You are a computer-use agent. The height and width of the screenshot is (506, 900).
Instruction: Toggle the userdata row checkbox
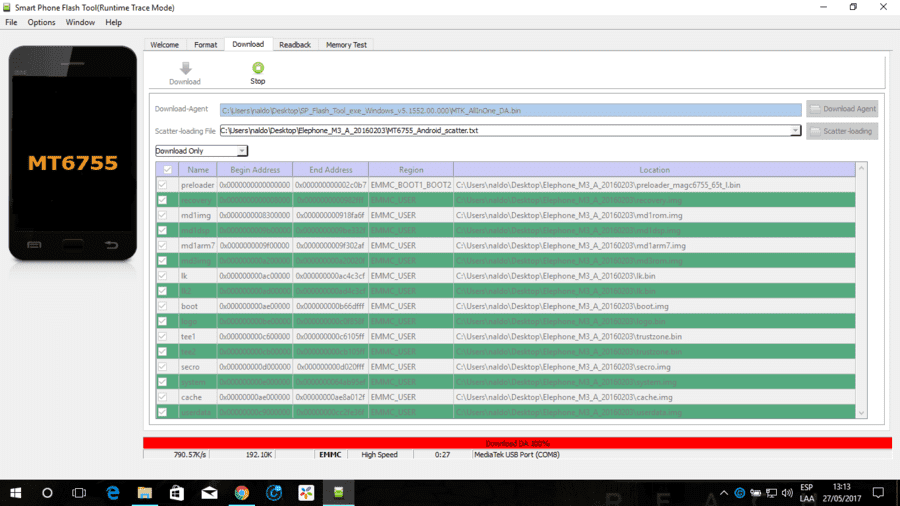click(162, 412)
